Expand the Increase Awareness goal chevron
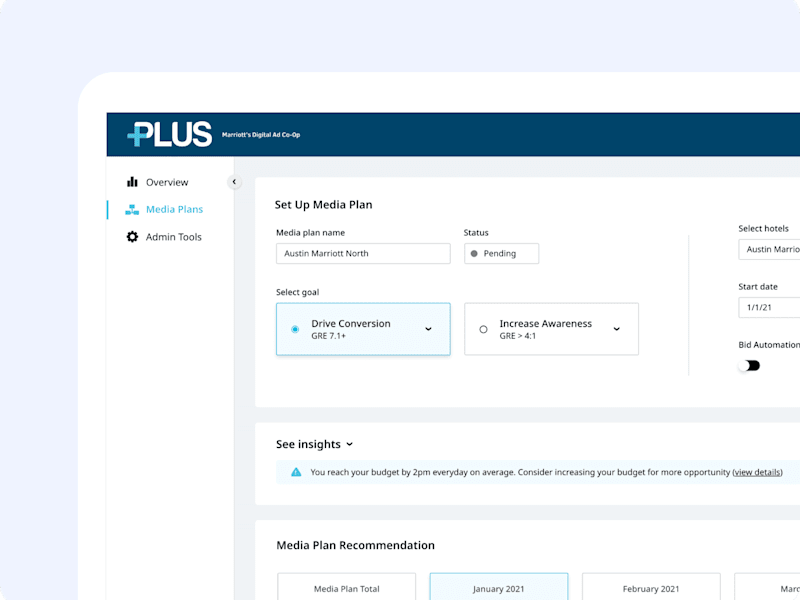This screenshot has height=600, width=800. [x=617, y=329]
